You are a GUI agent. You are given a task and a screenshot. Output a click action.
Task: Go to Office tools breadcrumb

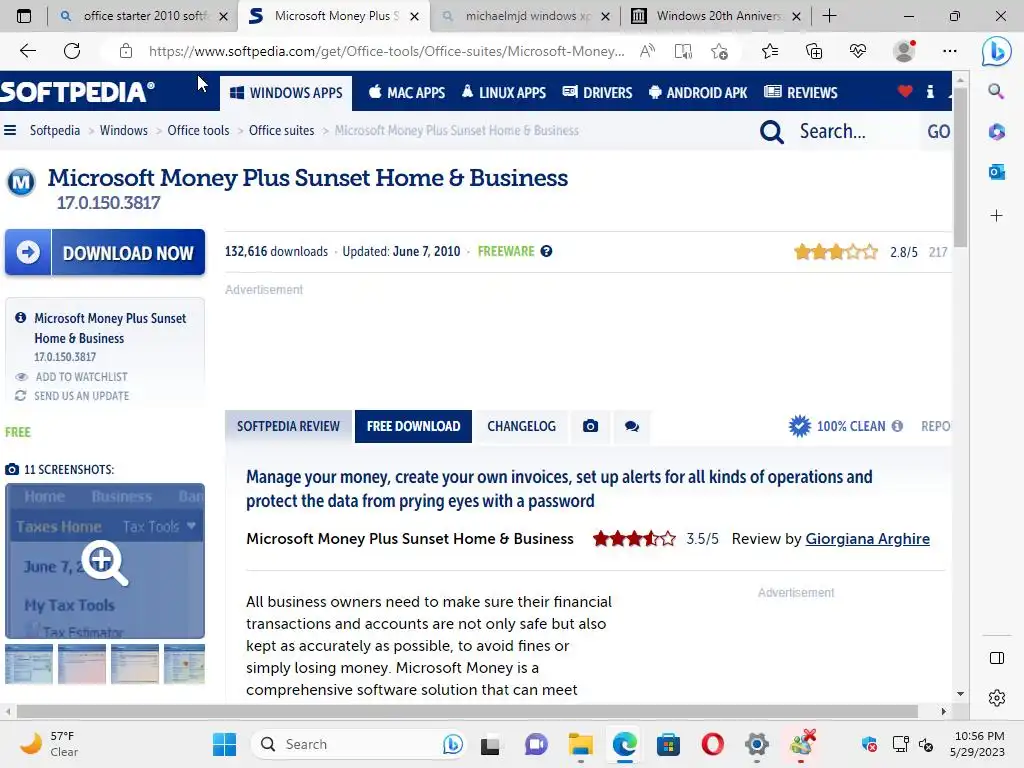coord(199,131)
